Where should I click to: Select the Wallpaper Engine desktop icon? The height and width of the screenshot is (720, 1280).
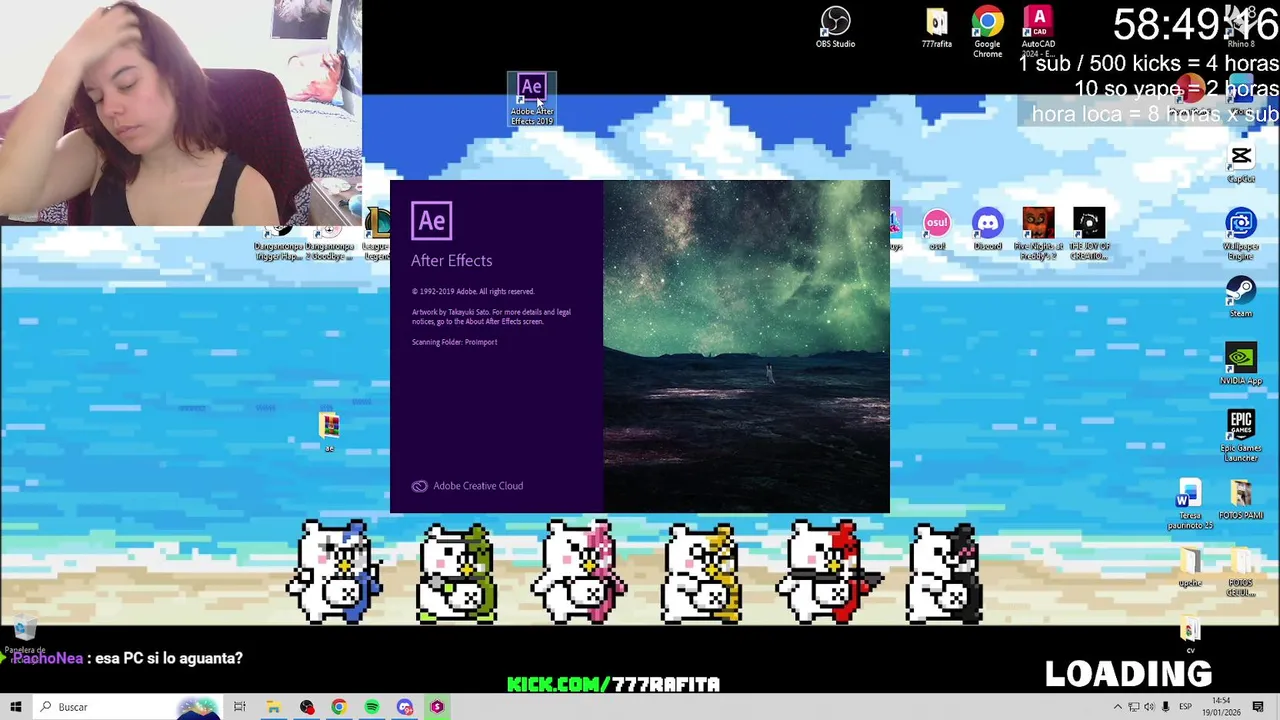click(1241, 235)
